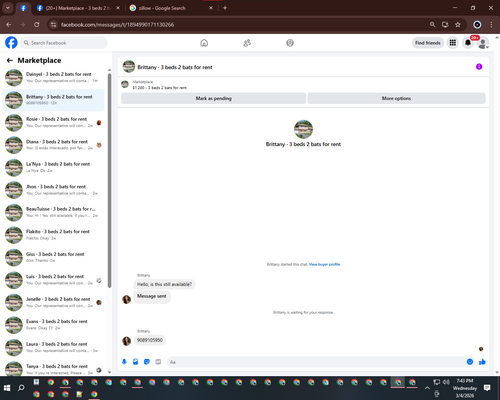500x400 pixels.
Task: Click the 'Hello, is this still available?' message
Action: tap(164, 284)
